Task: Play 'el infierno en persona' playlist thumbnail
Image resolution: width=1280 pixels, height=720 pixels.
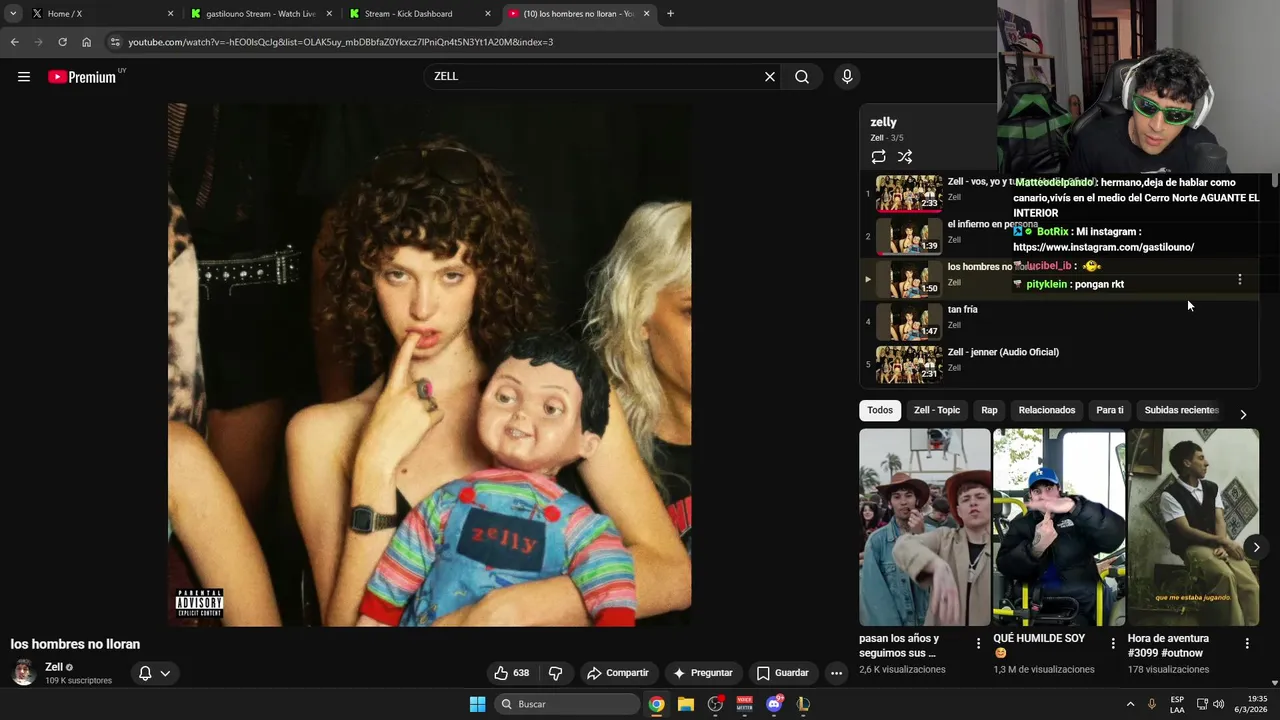Action: (x=909, y=236)
